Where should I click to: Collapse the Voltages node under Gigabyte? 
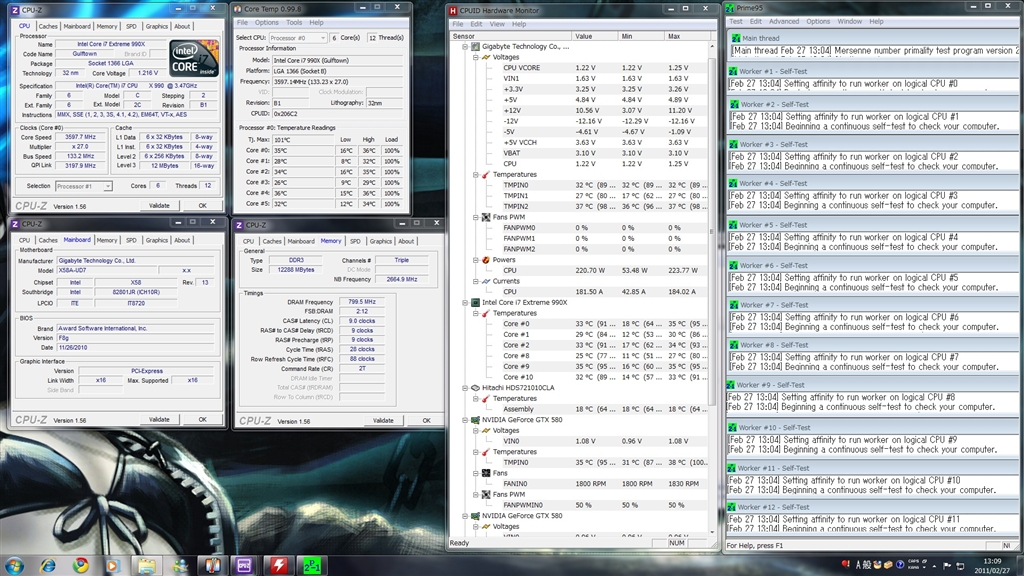pos(476,57)
